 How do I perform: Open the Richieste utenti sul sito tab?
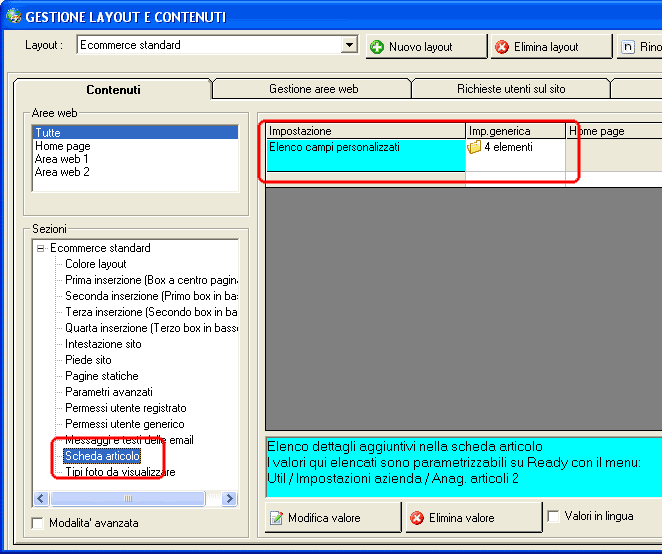(511, 89)
